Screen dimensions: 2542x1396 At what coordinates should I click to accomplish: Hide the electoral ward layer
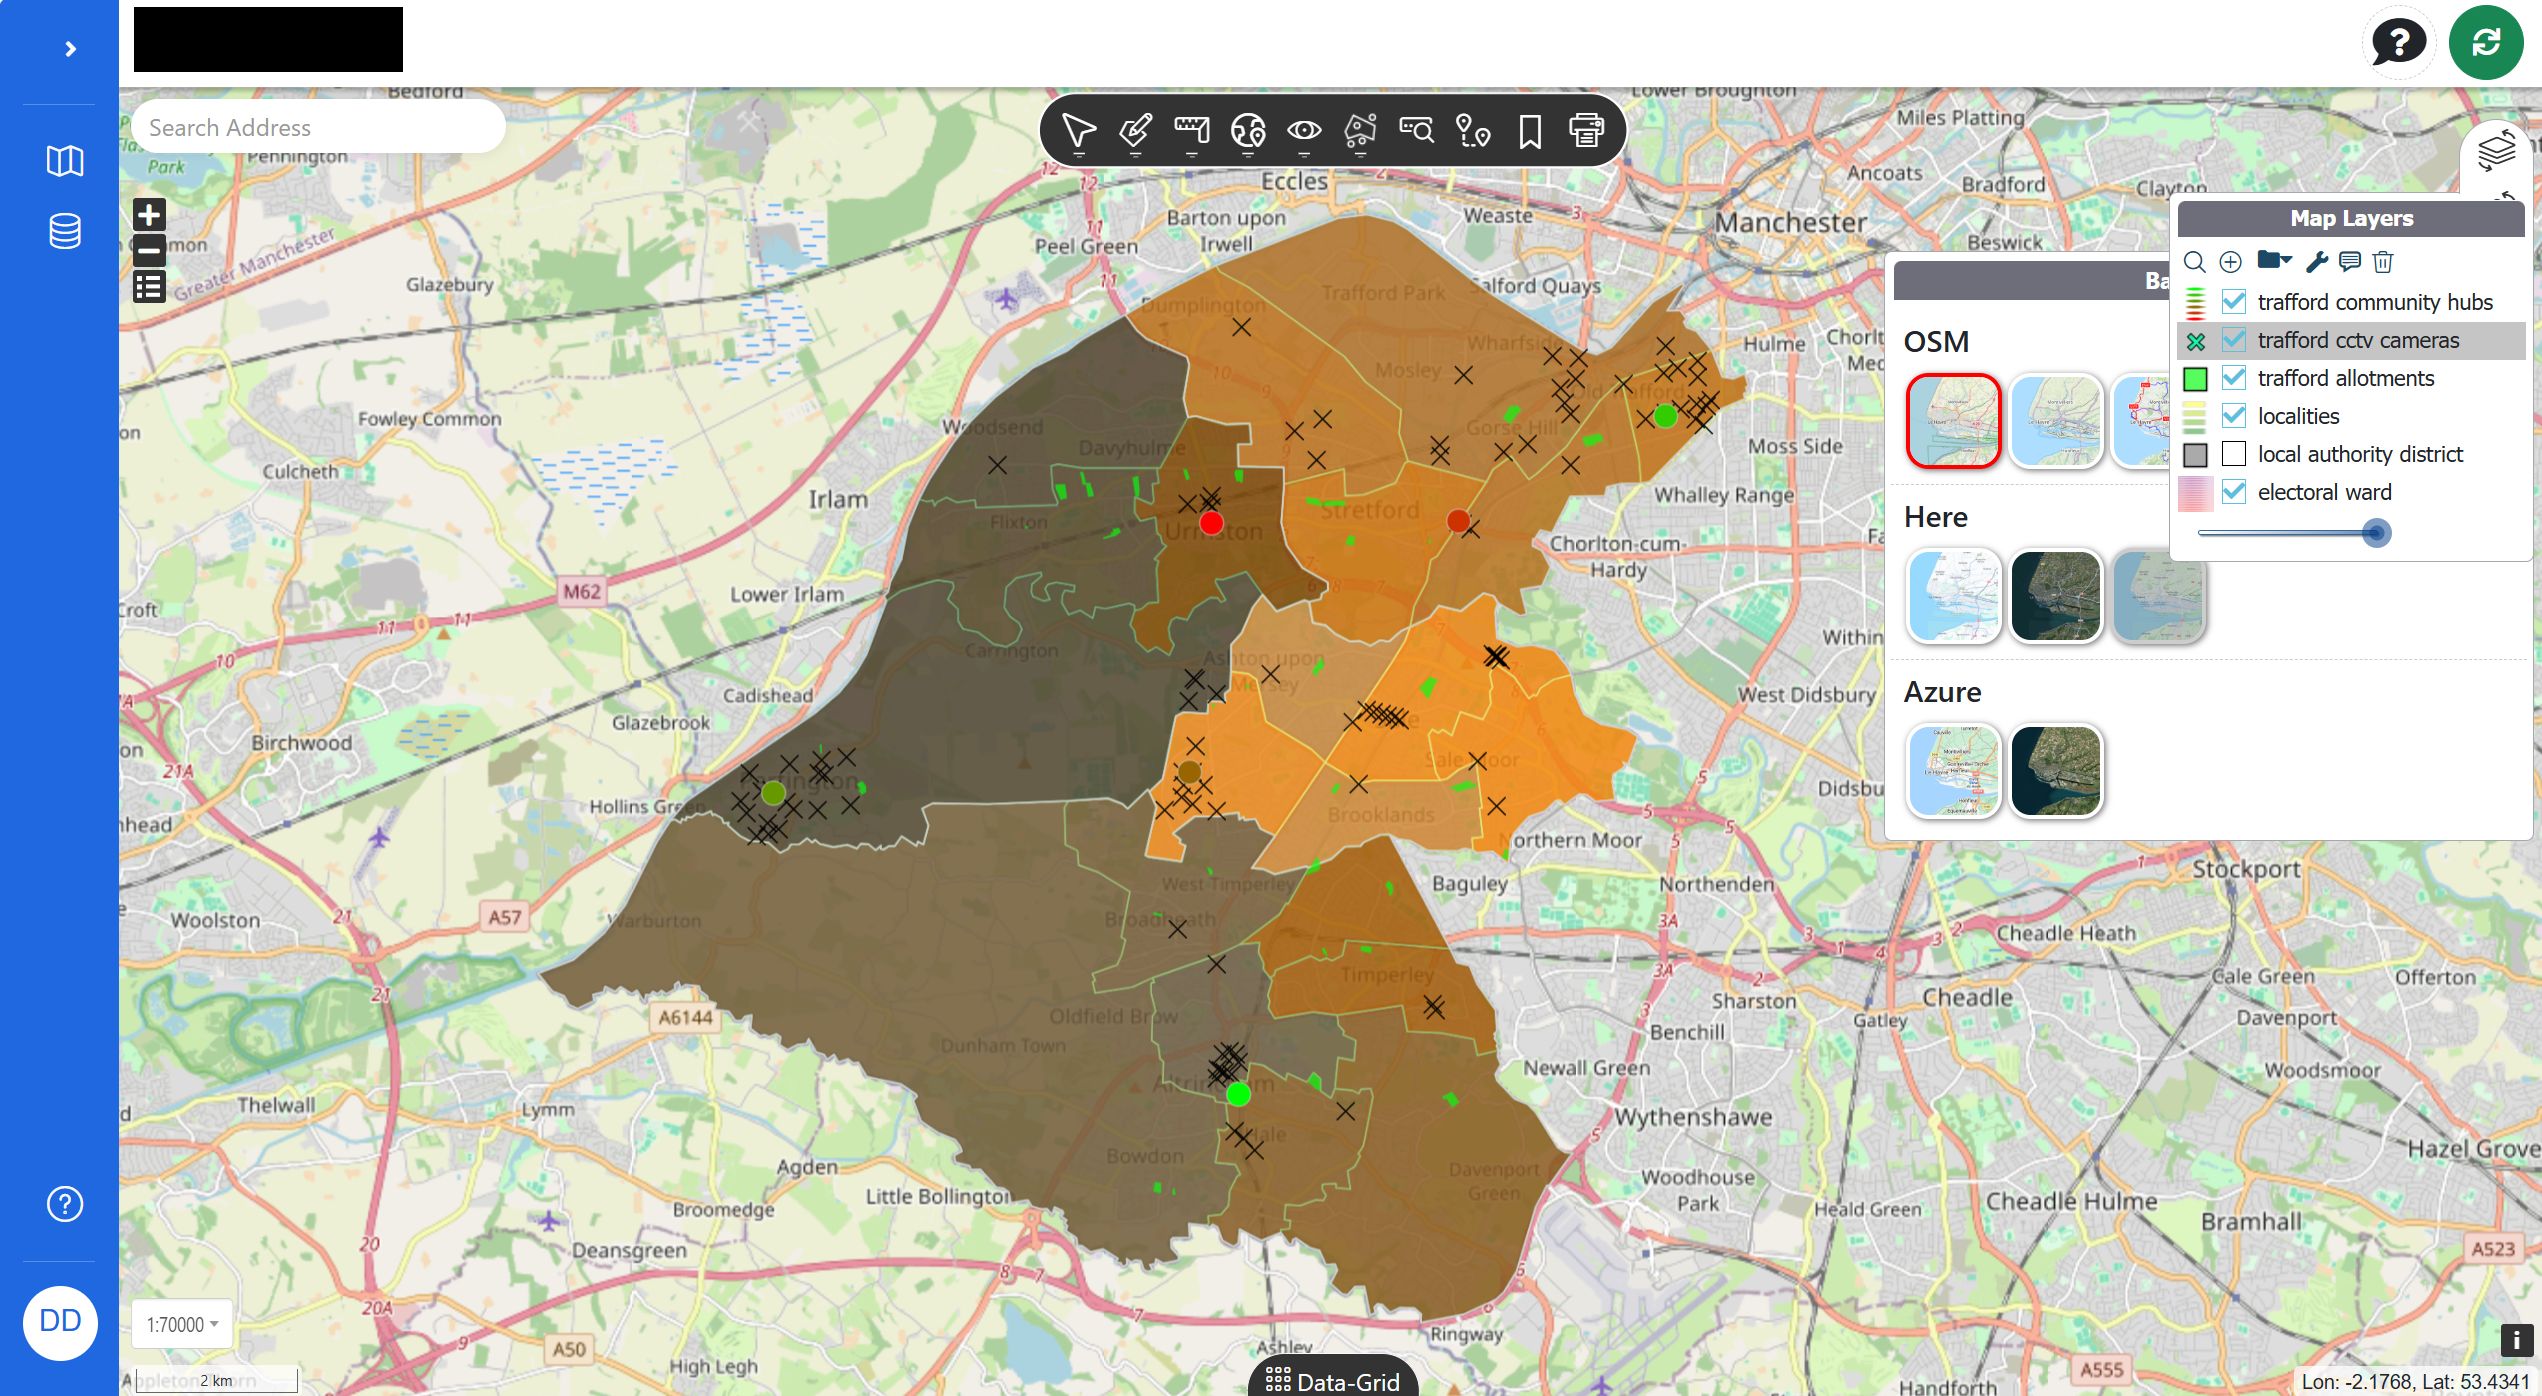tap(2233, 492)
